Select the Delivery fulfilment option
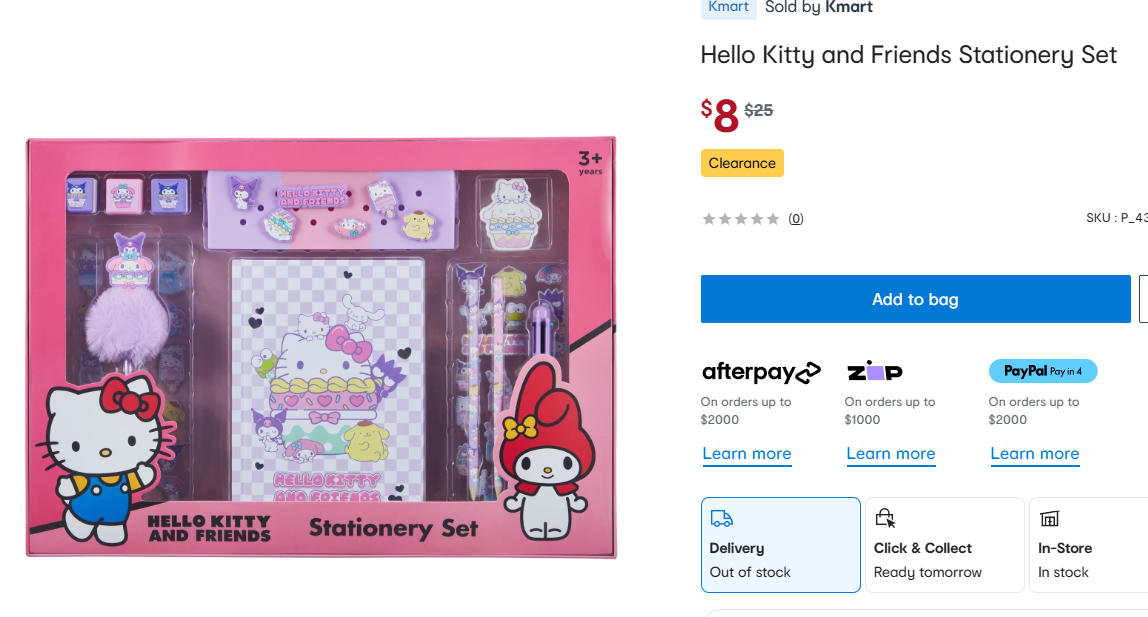 click(780, 545)
